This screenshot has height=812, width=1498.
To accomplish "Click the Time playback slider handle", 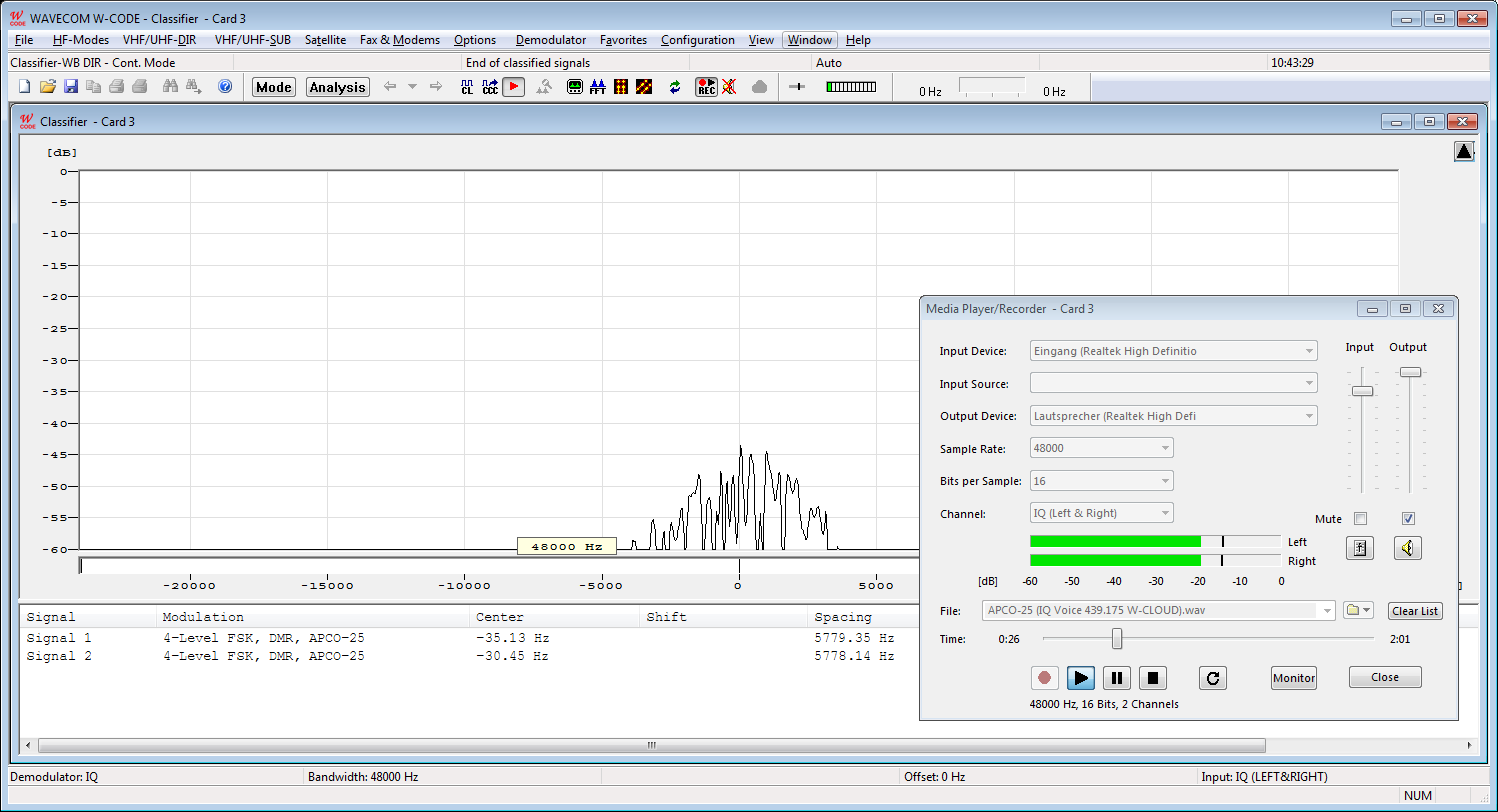I will (1117, 639).
